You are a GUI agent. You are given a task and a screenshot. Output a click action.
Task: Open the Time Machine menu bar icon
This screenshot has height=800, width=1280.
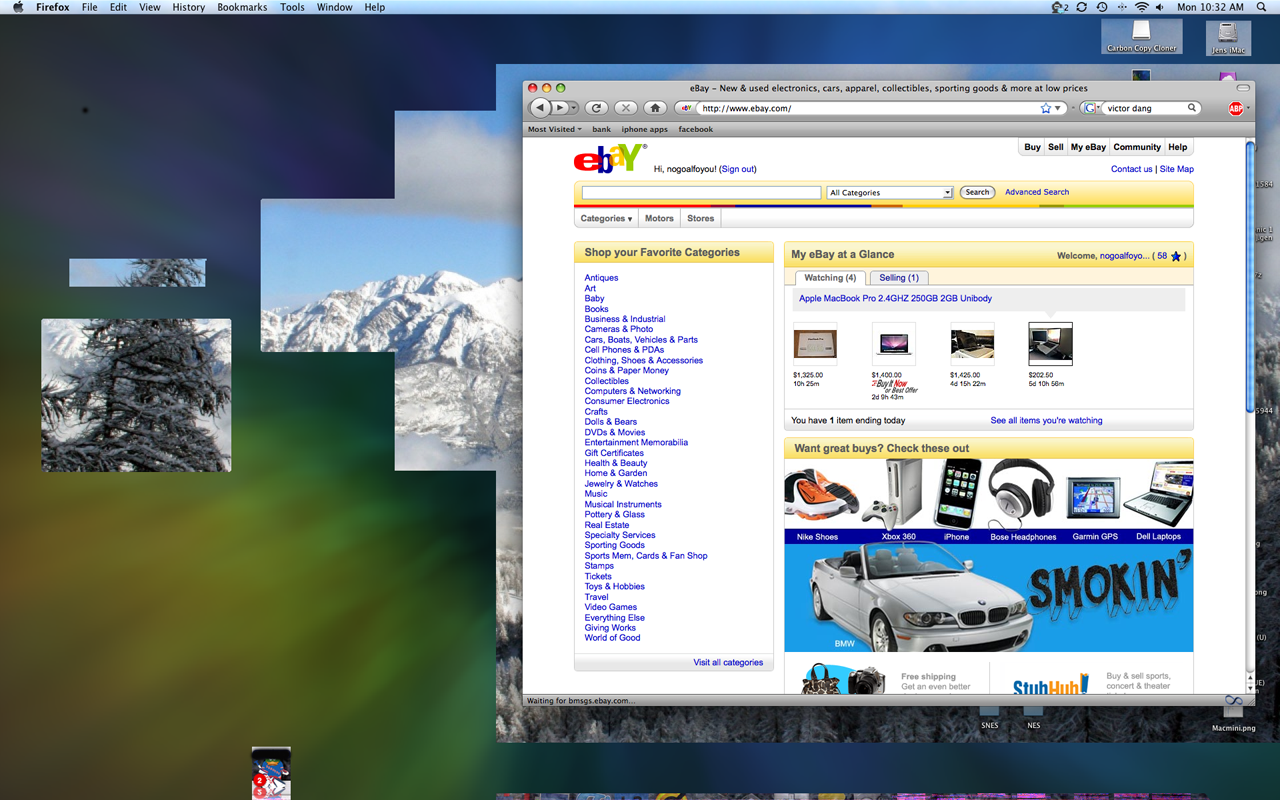[1101, 7]
